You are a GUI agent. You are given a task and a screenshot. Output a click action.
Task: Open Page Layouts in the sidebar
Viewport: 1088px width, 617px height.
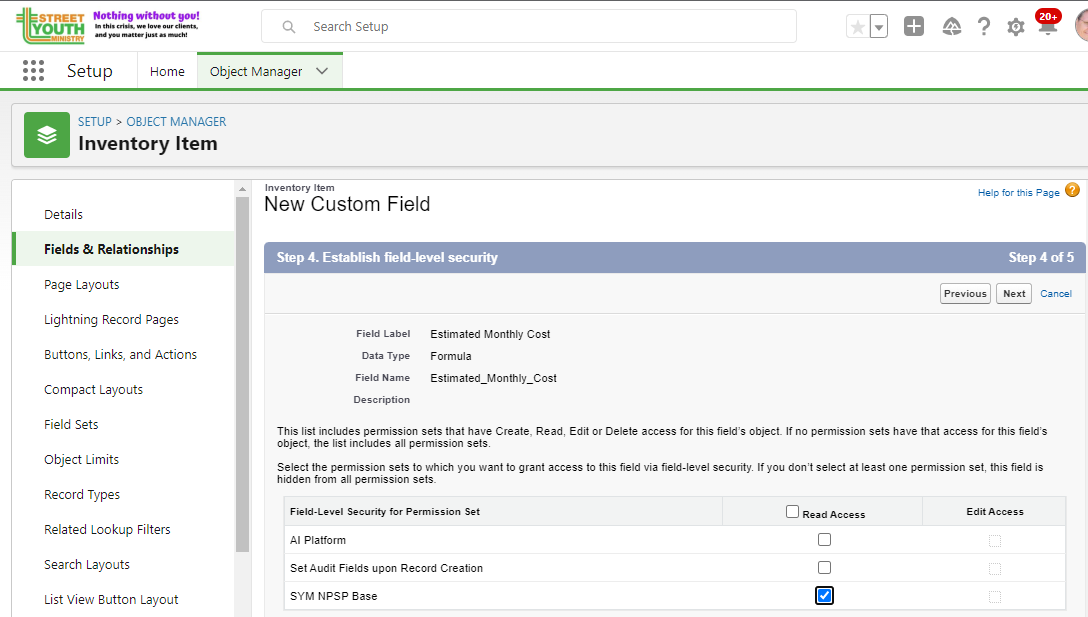click(82, 285)
